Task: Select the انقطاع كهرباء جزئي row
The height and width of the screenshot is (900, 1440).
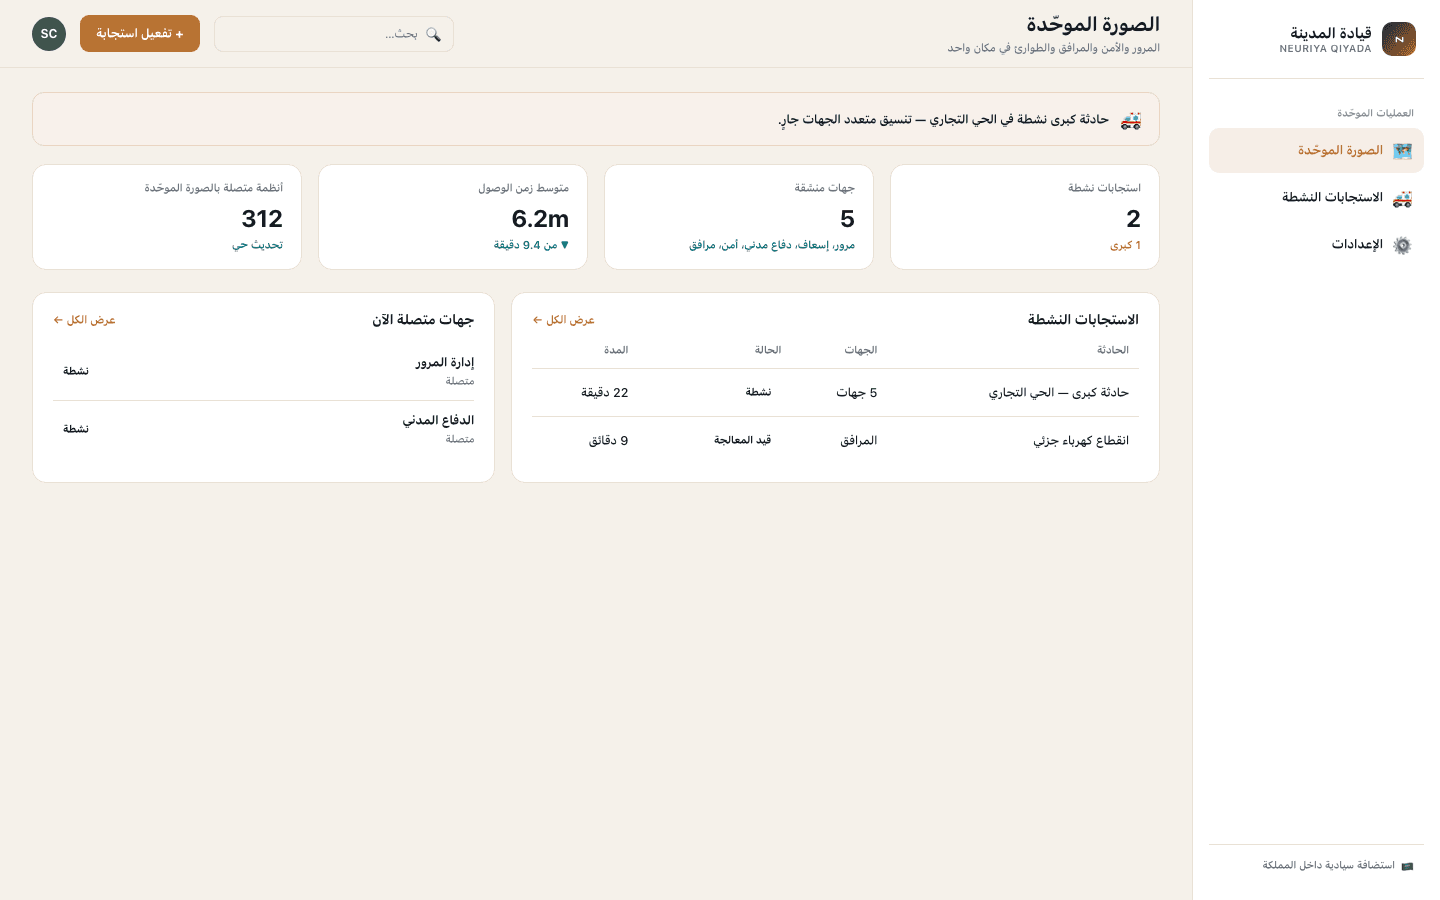Action: point(835,441)
